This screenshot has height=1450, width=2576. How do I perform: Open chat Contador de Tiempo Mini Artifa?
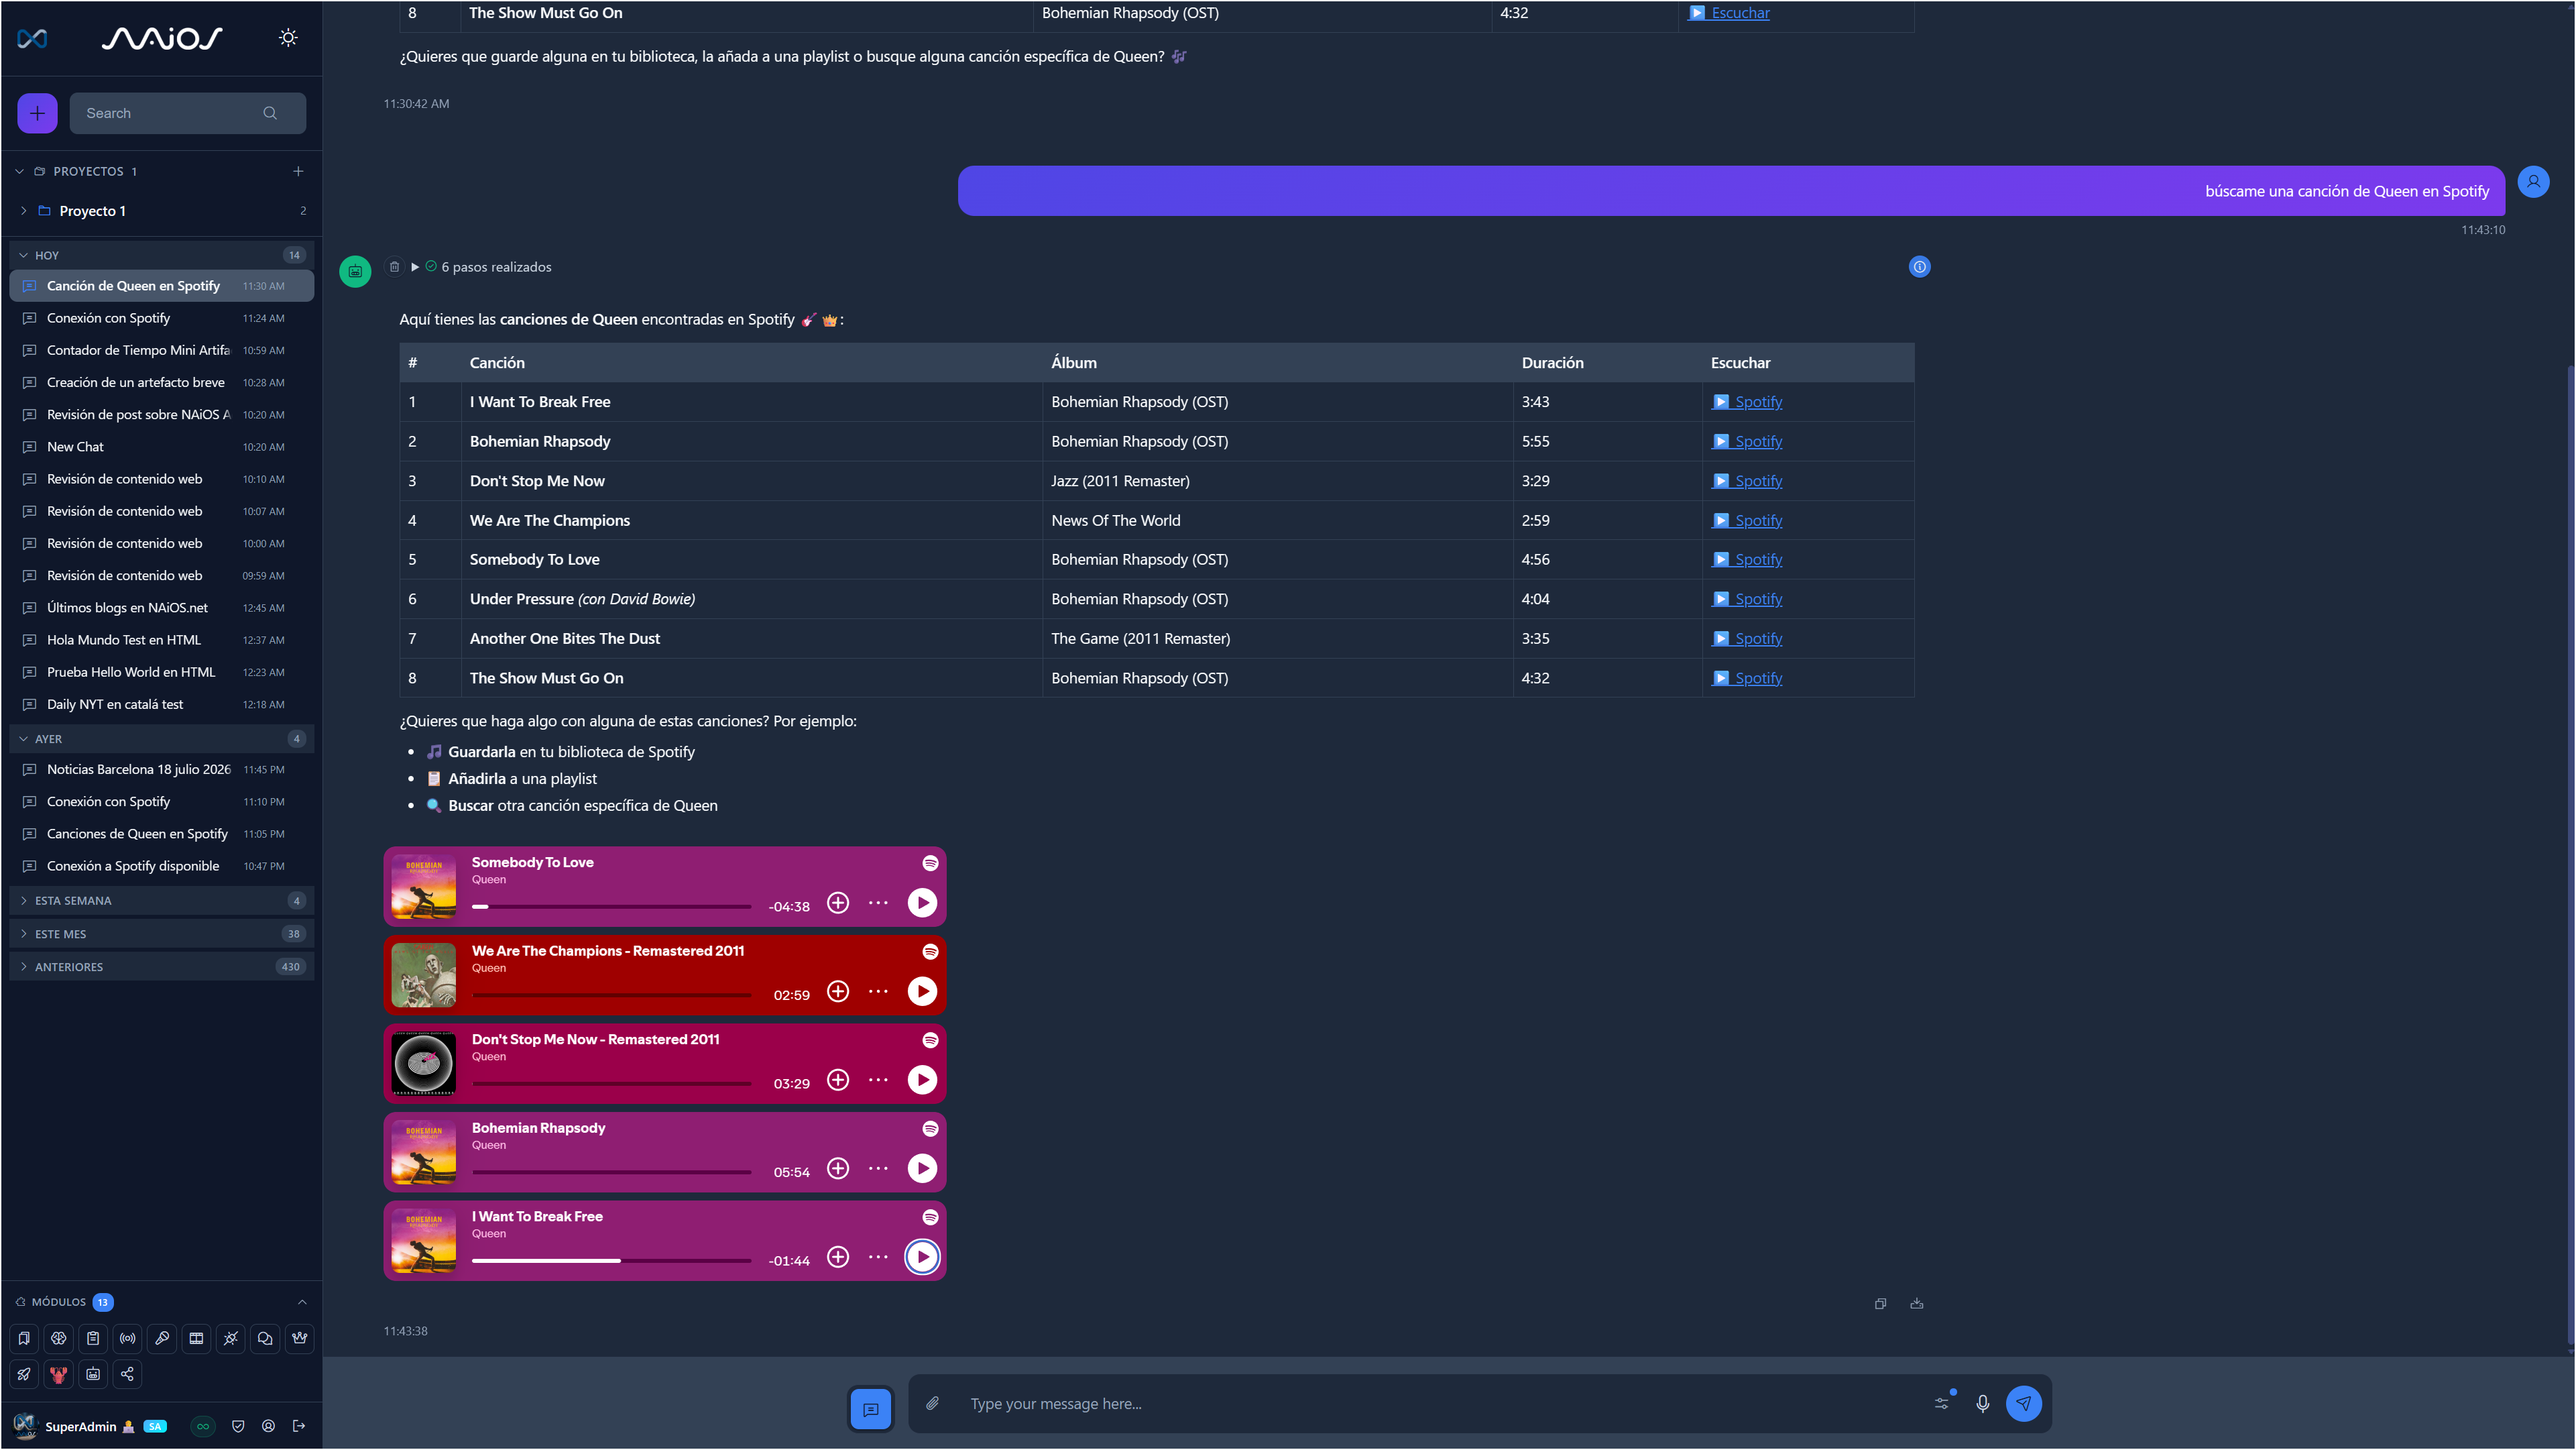(161, 350)
